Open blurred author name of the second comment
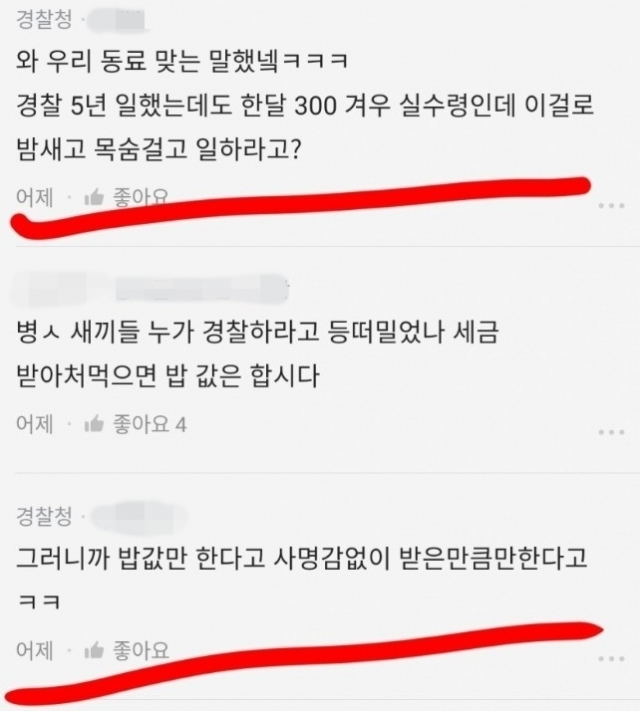 [x=150, y=289]
